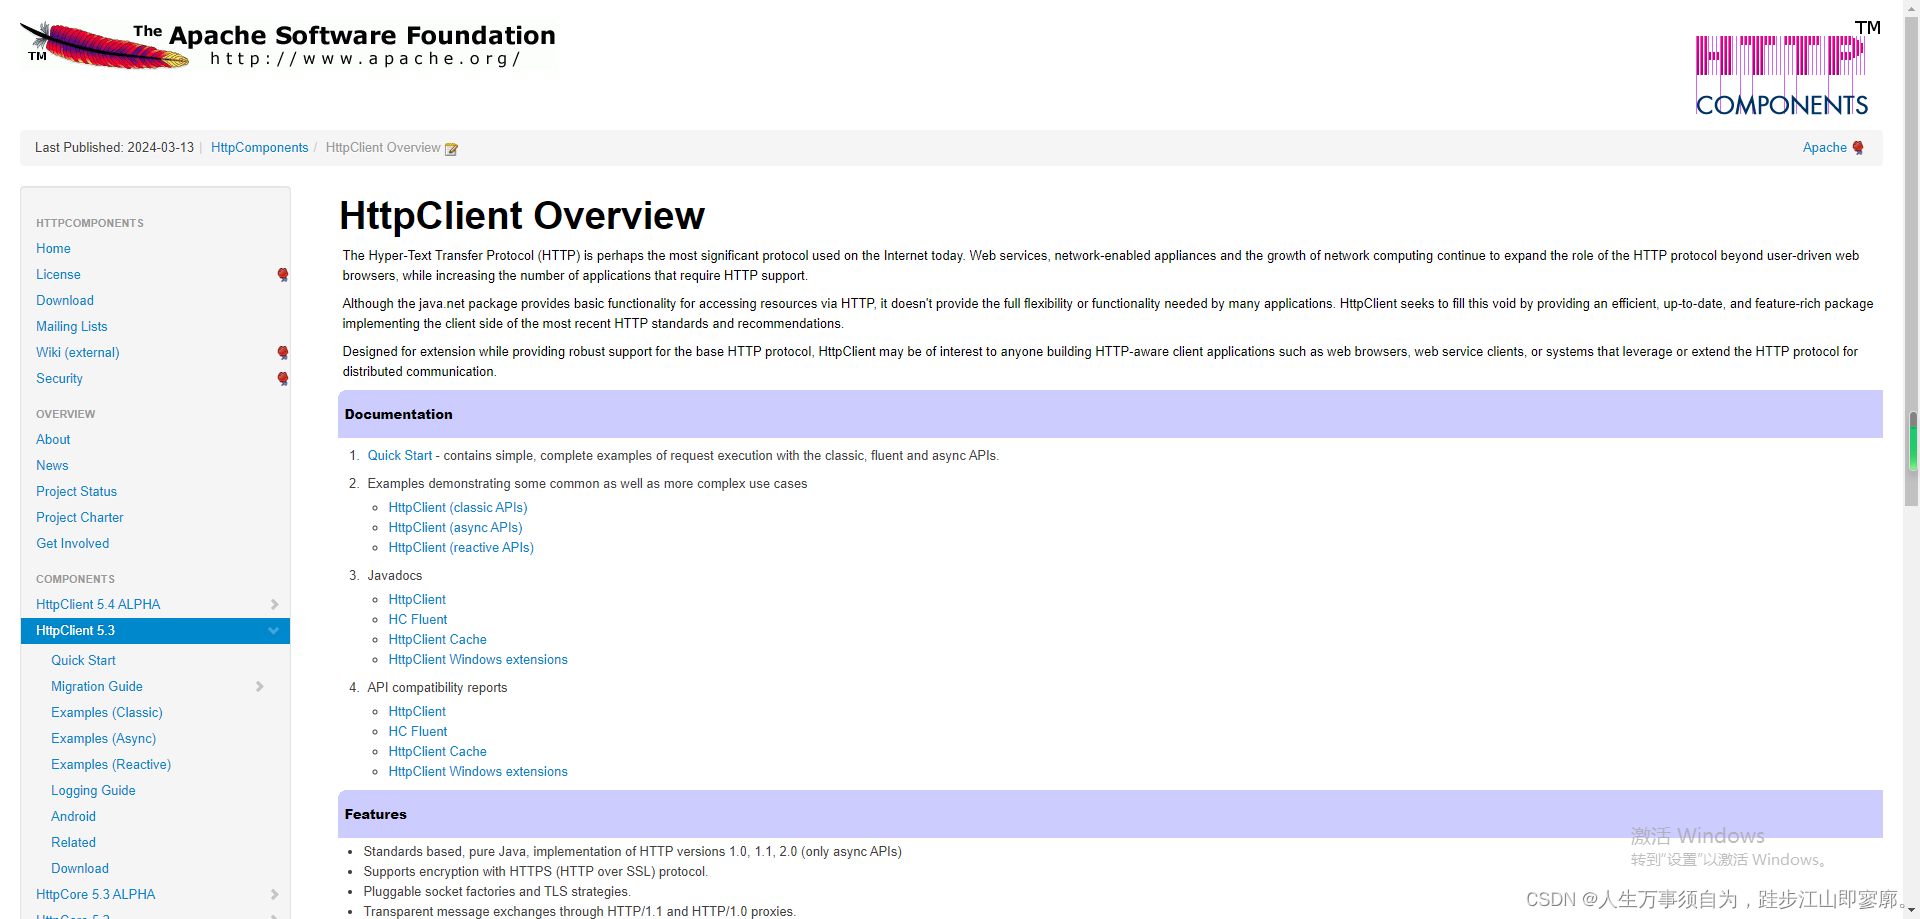Click the Last Published: 2024-03-13 text

(x=114, y=148)
